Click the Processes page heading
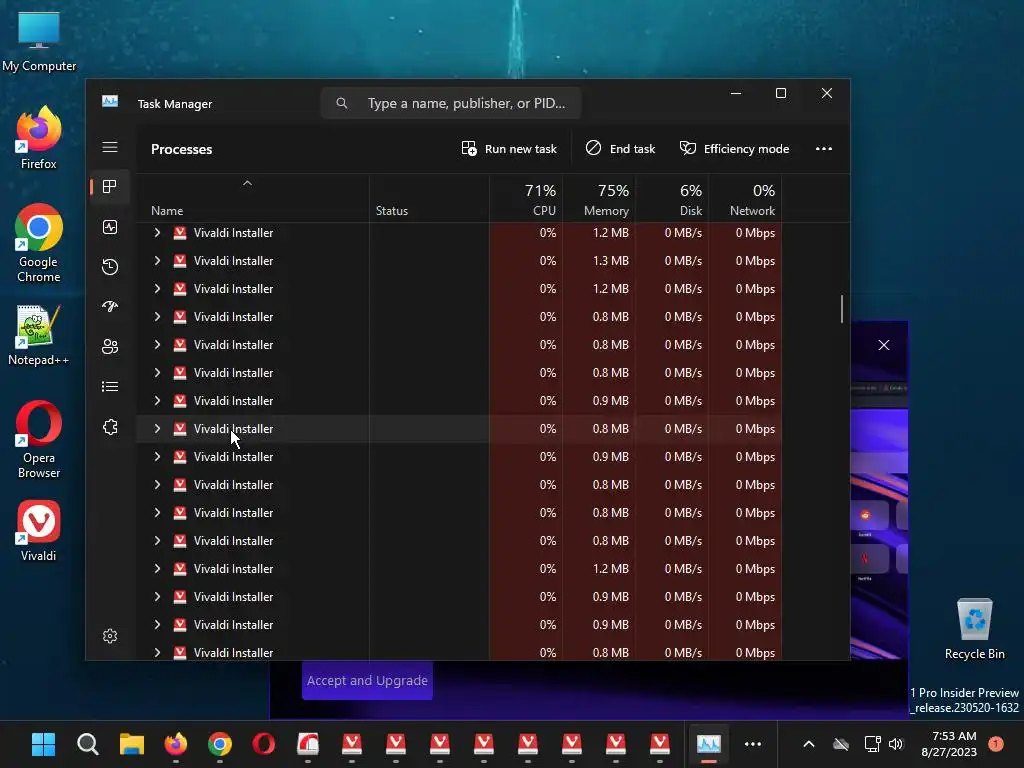 (x=182, y=149)
